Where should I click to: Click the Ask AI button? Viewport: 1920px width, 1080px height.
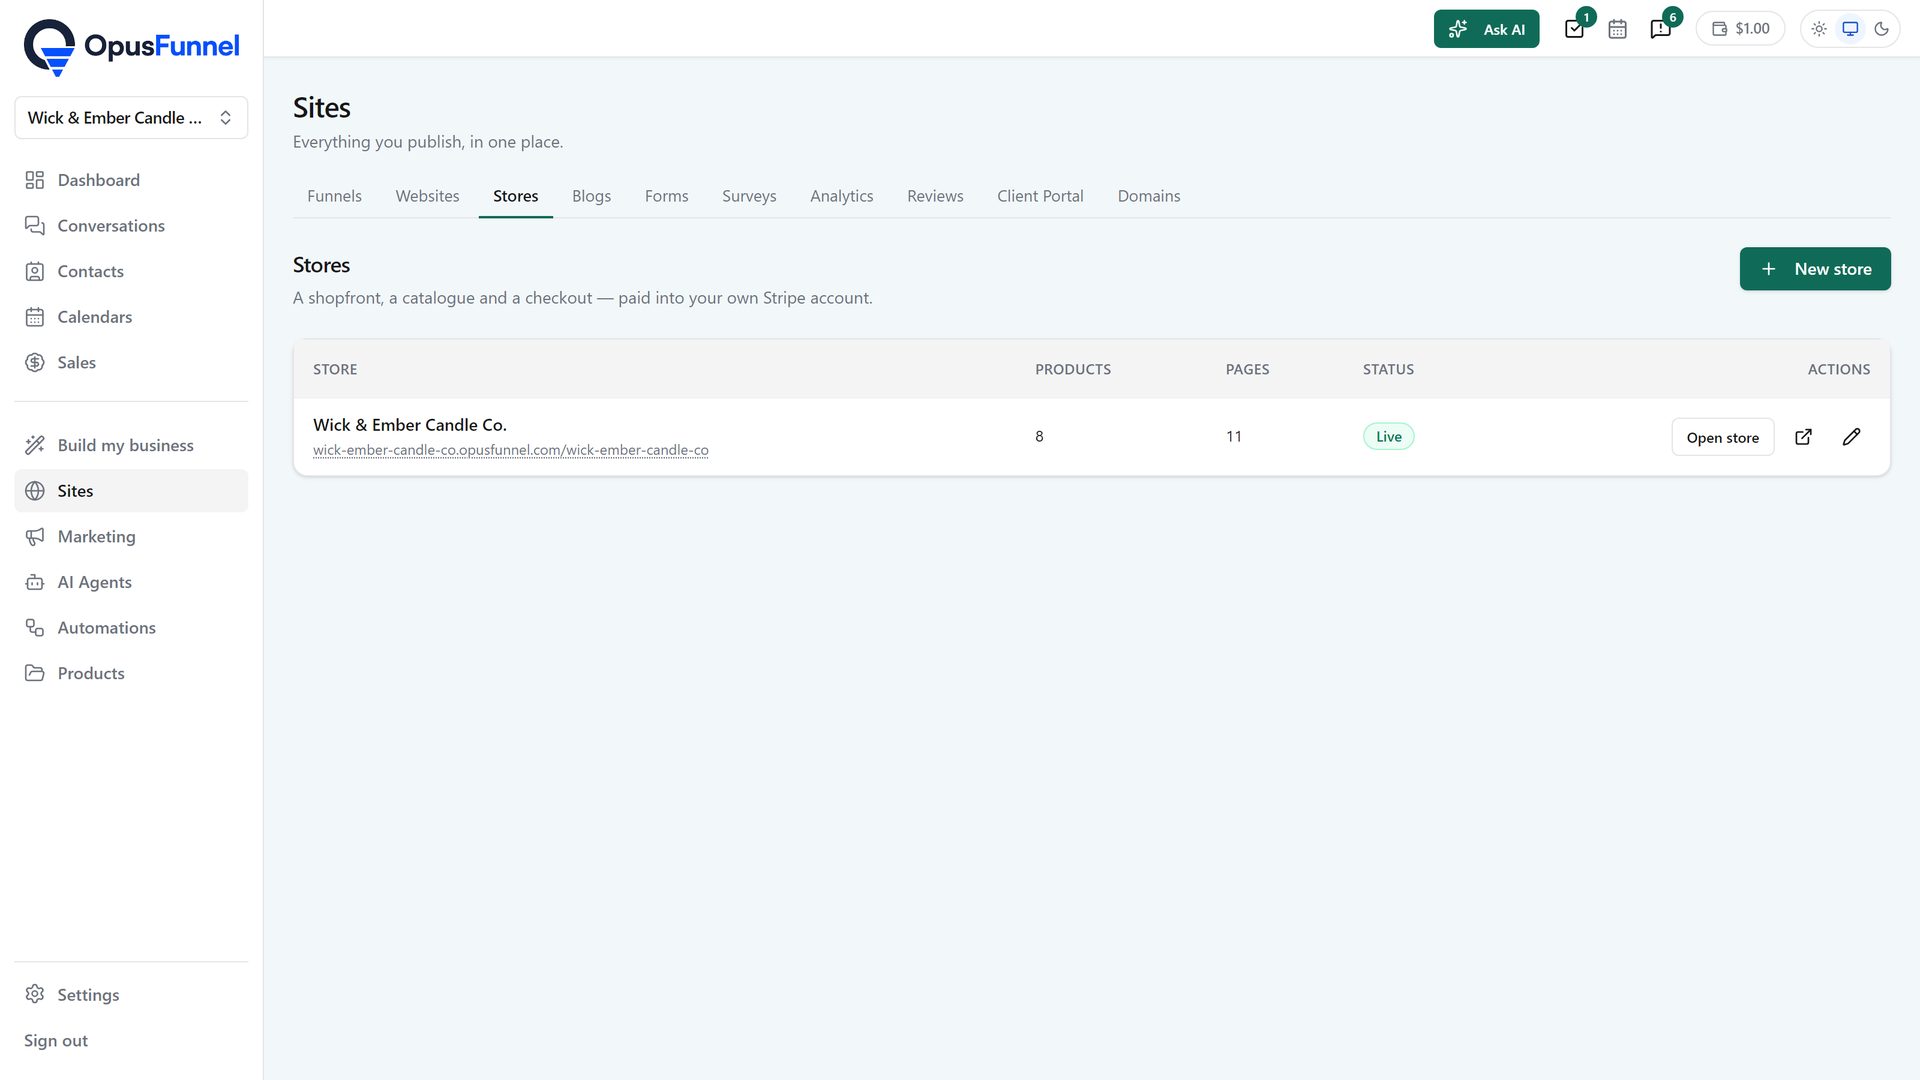(1486, 29)
